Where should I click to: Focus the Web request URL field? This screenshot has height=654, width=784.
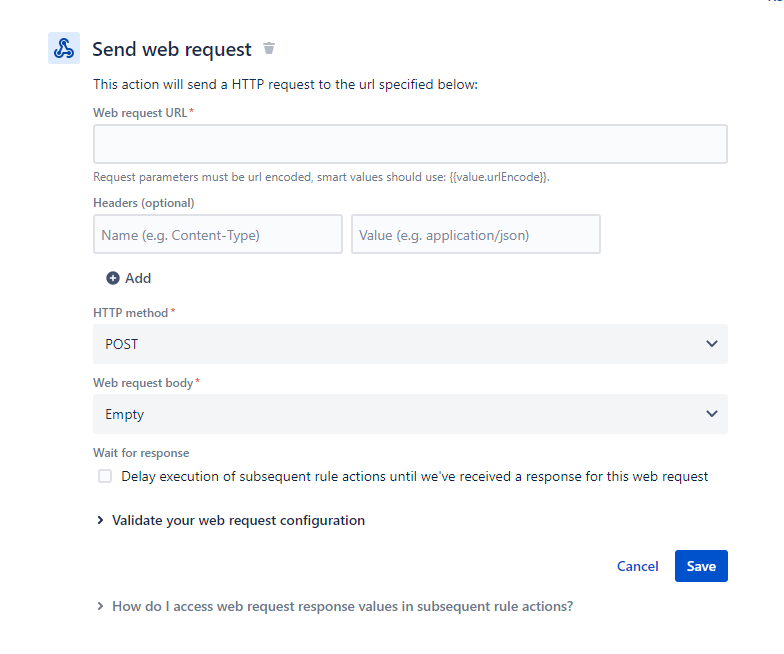tap(410, 144)
